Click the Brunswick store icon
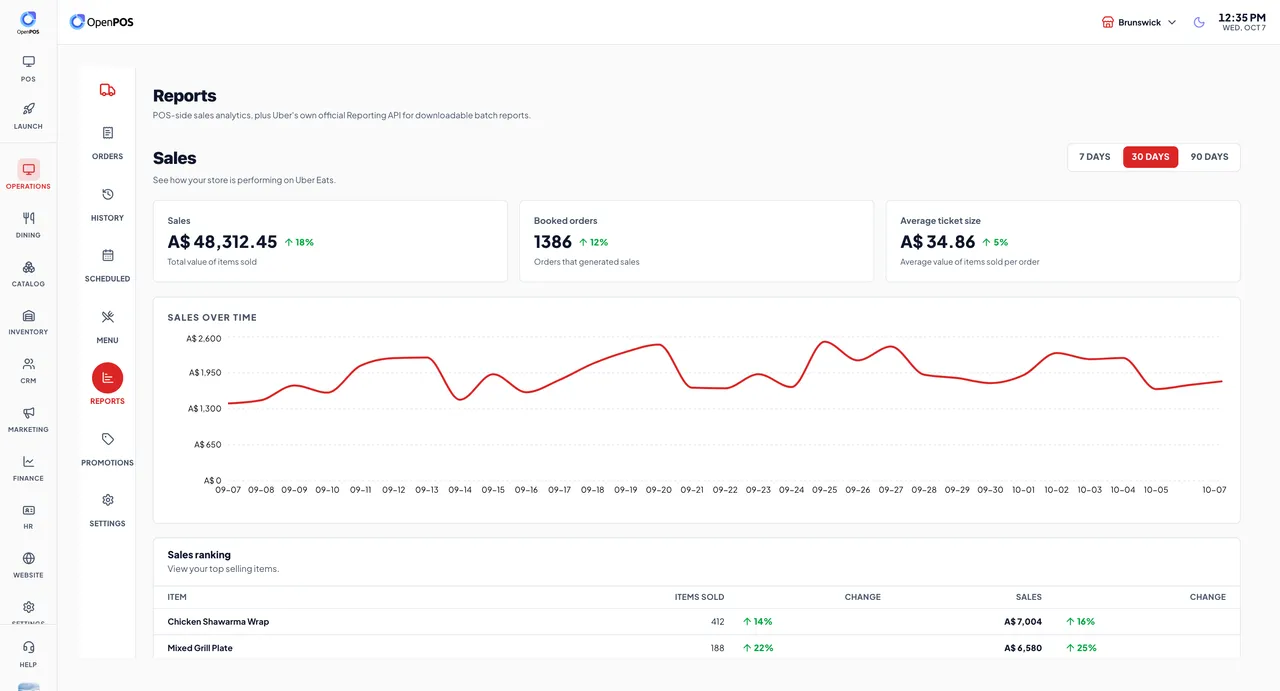Screen dimensions: 1280x691 1108,22
